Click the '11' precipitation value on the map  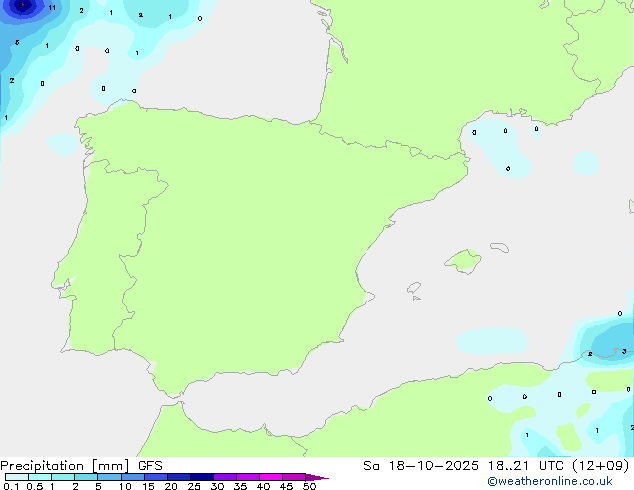point(52,8)
